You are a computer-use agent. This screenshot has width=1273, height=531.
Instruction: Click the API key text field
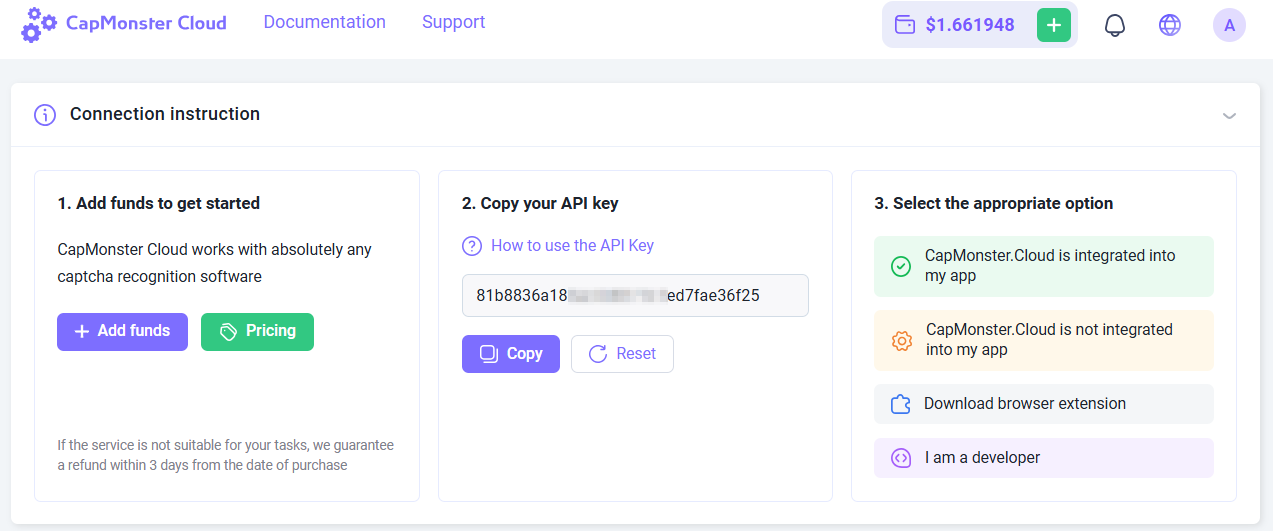tap(635, 296)
